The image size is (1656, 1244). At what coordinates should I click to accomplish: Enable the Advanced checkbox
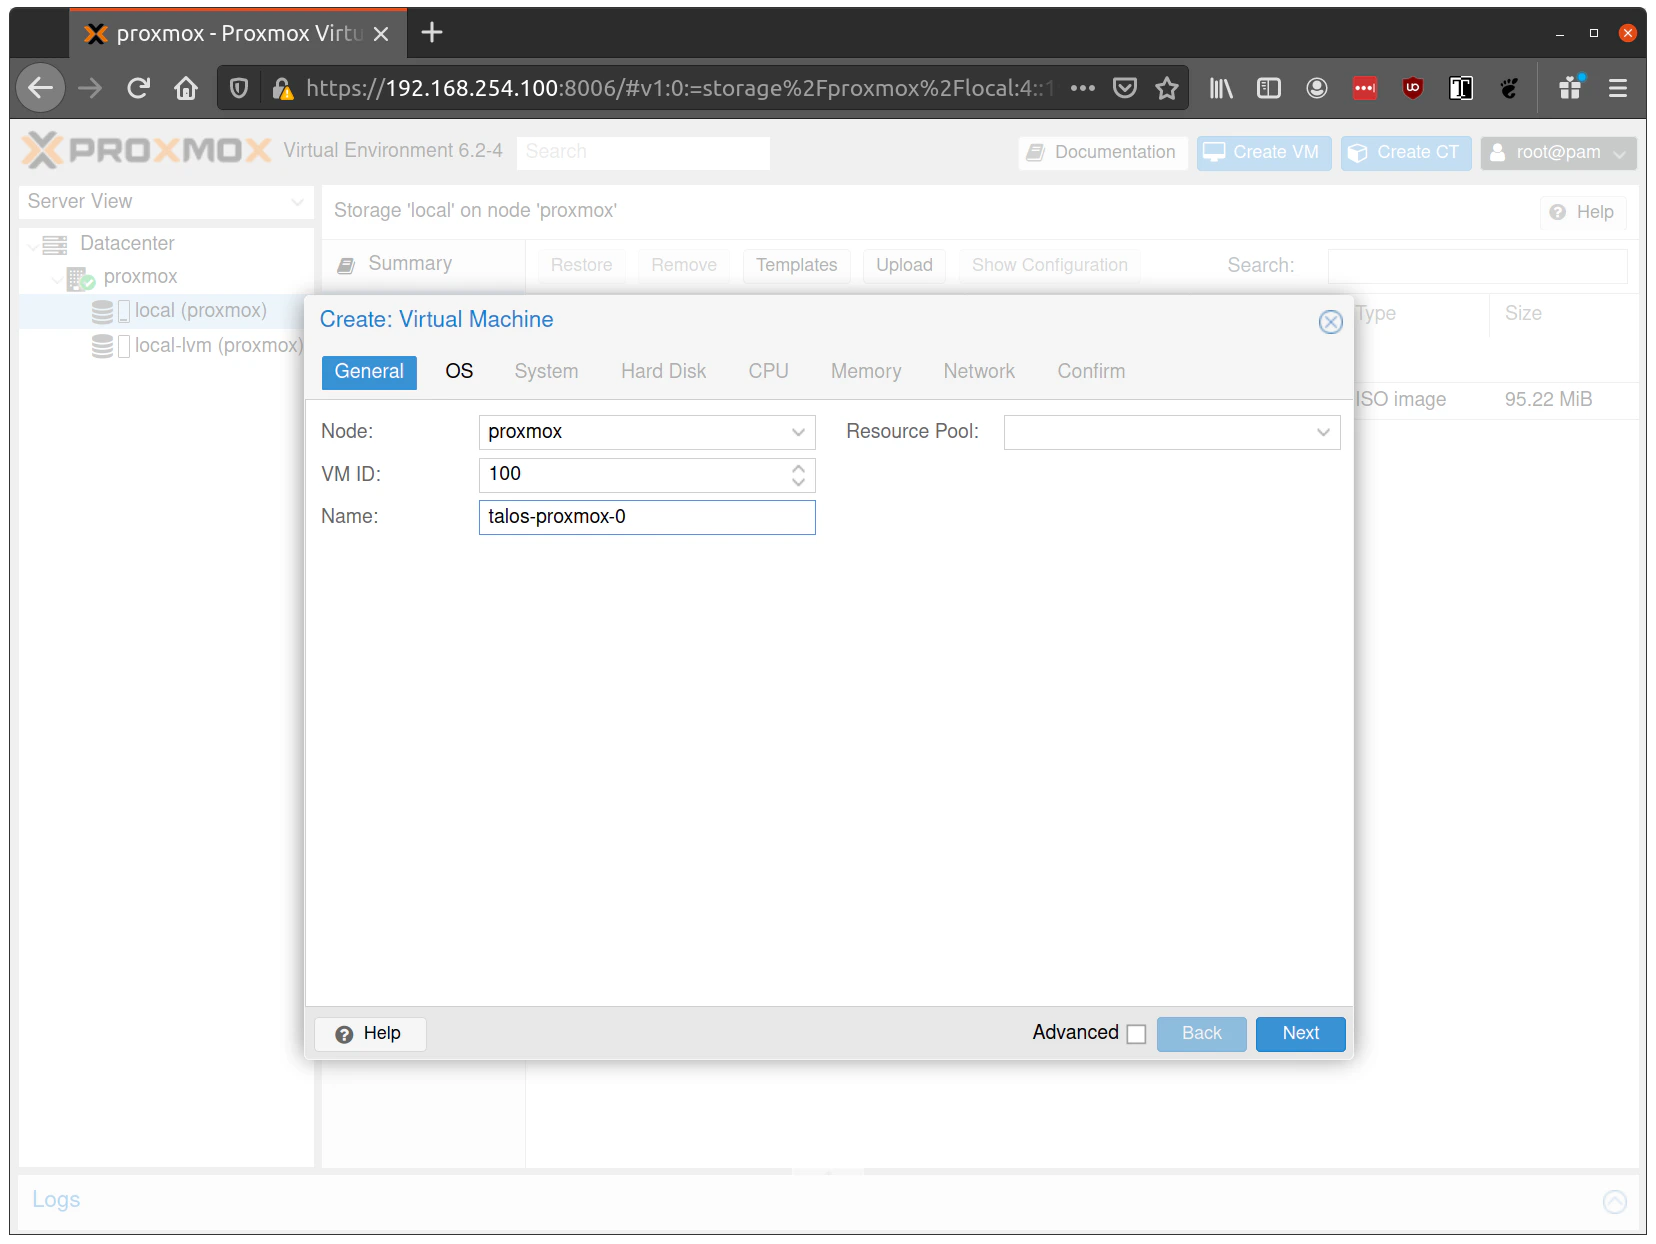coord(1136,1034)
